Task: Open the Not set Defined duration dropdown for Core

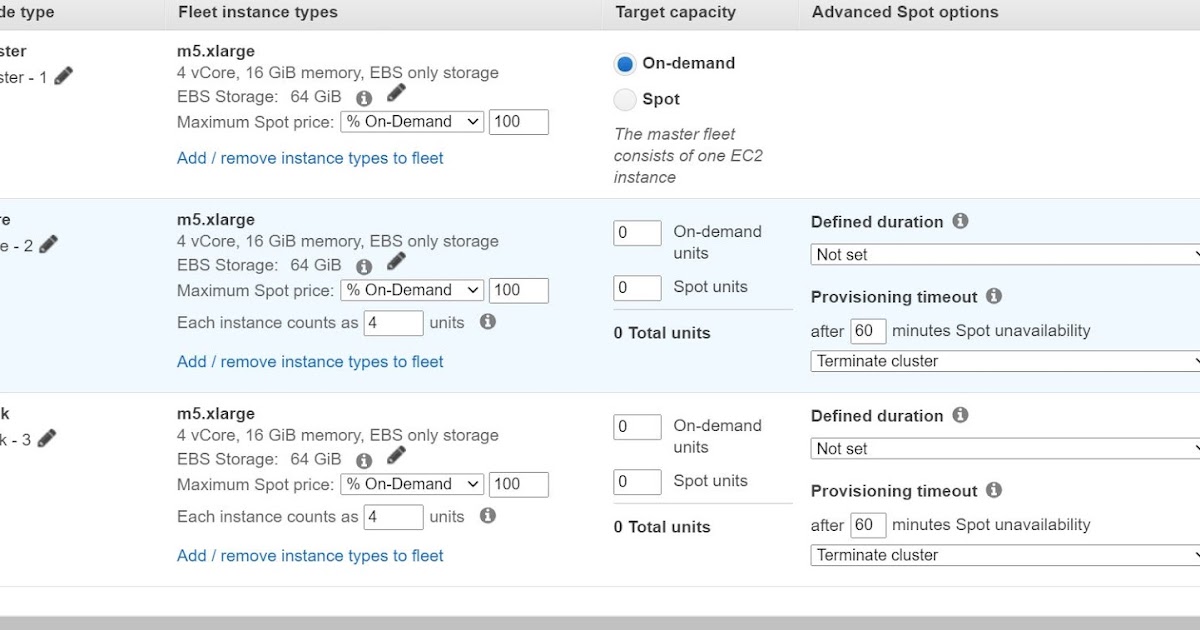Action: tap(1003, 255)
